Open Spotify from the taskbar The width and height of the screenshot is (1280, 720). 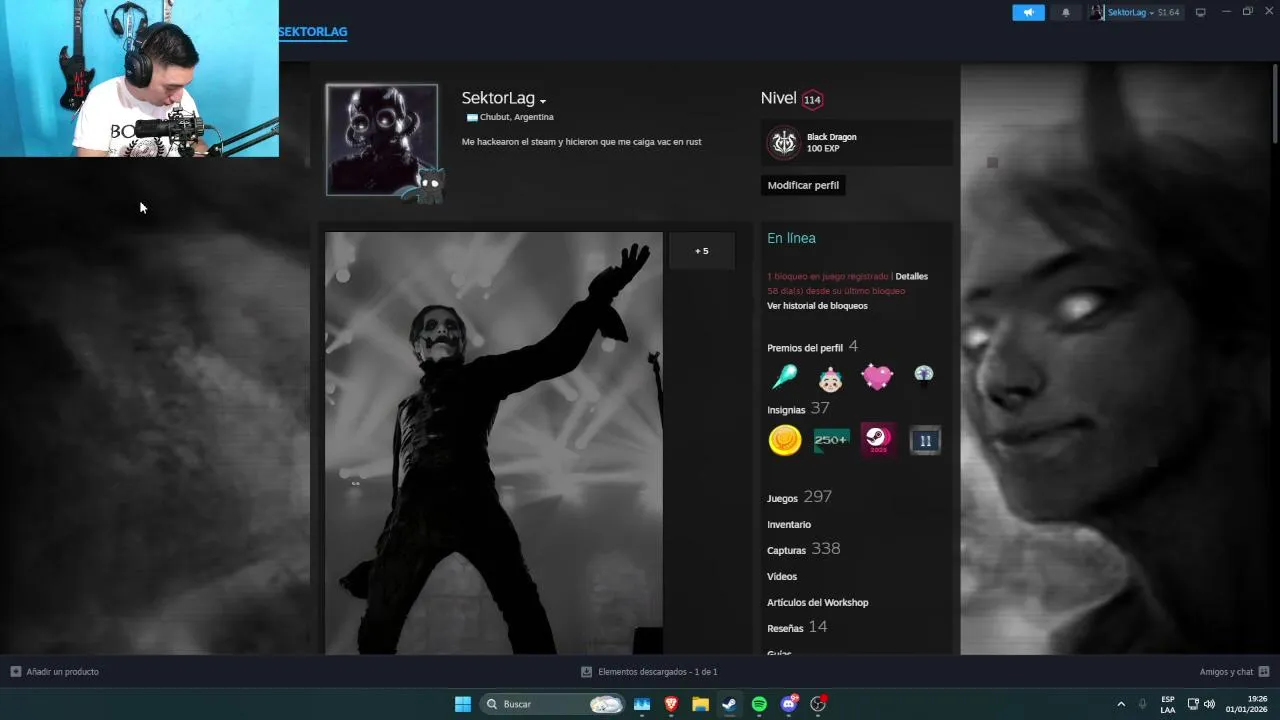click(759, 704)
